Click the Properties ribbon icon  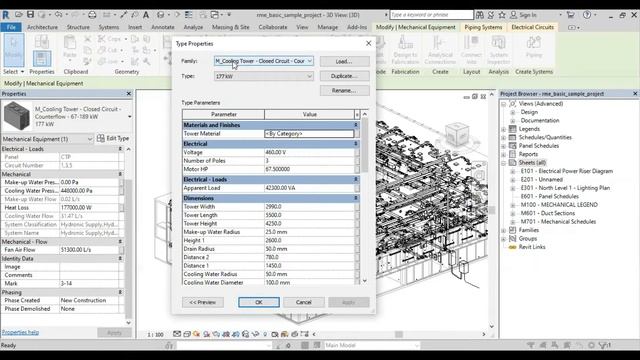click(x=42, y=58)
